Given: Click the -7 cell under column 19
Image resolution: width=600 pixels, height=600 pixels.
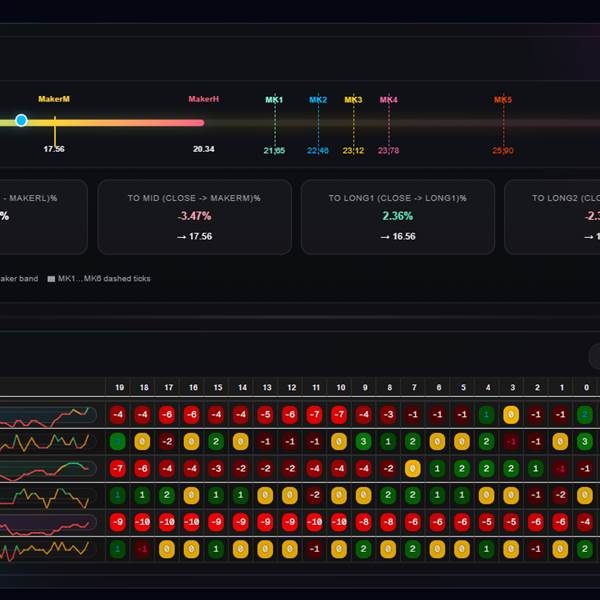Looking at the screenshot, I should [118, 468].
